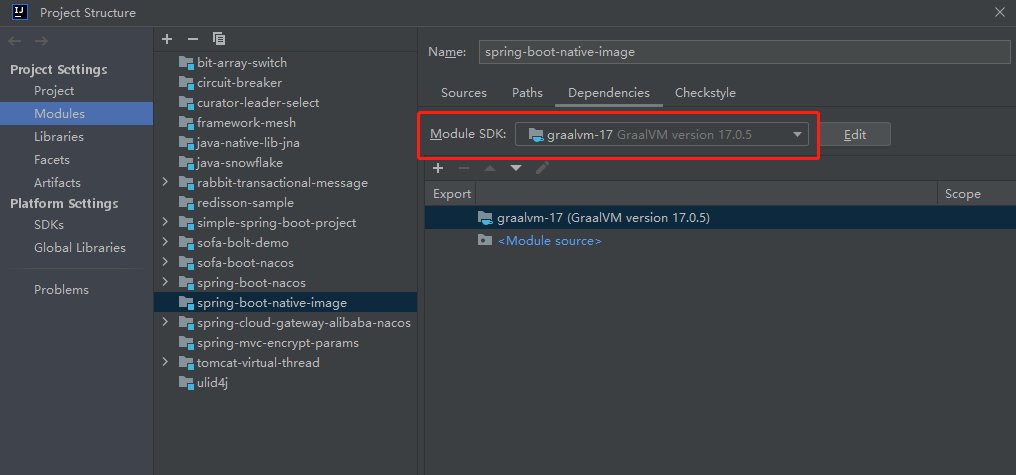1016x475 pixels.
Task: Click the Export column header
Action: click(452, 194)
